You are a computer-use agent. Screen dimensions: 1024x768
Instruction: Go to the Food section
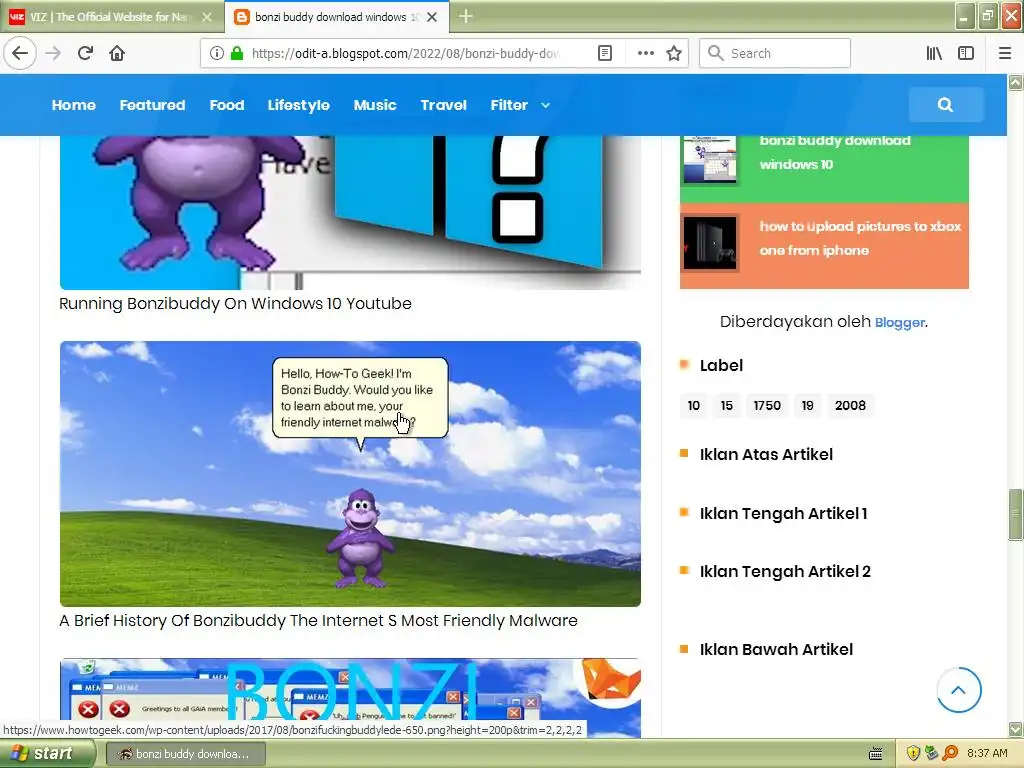[227, 104]
